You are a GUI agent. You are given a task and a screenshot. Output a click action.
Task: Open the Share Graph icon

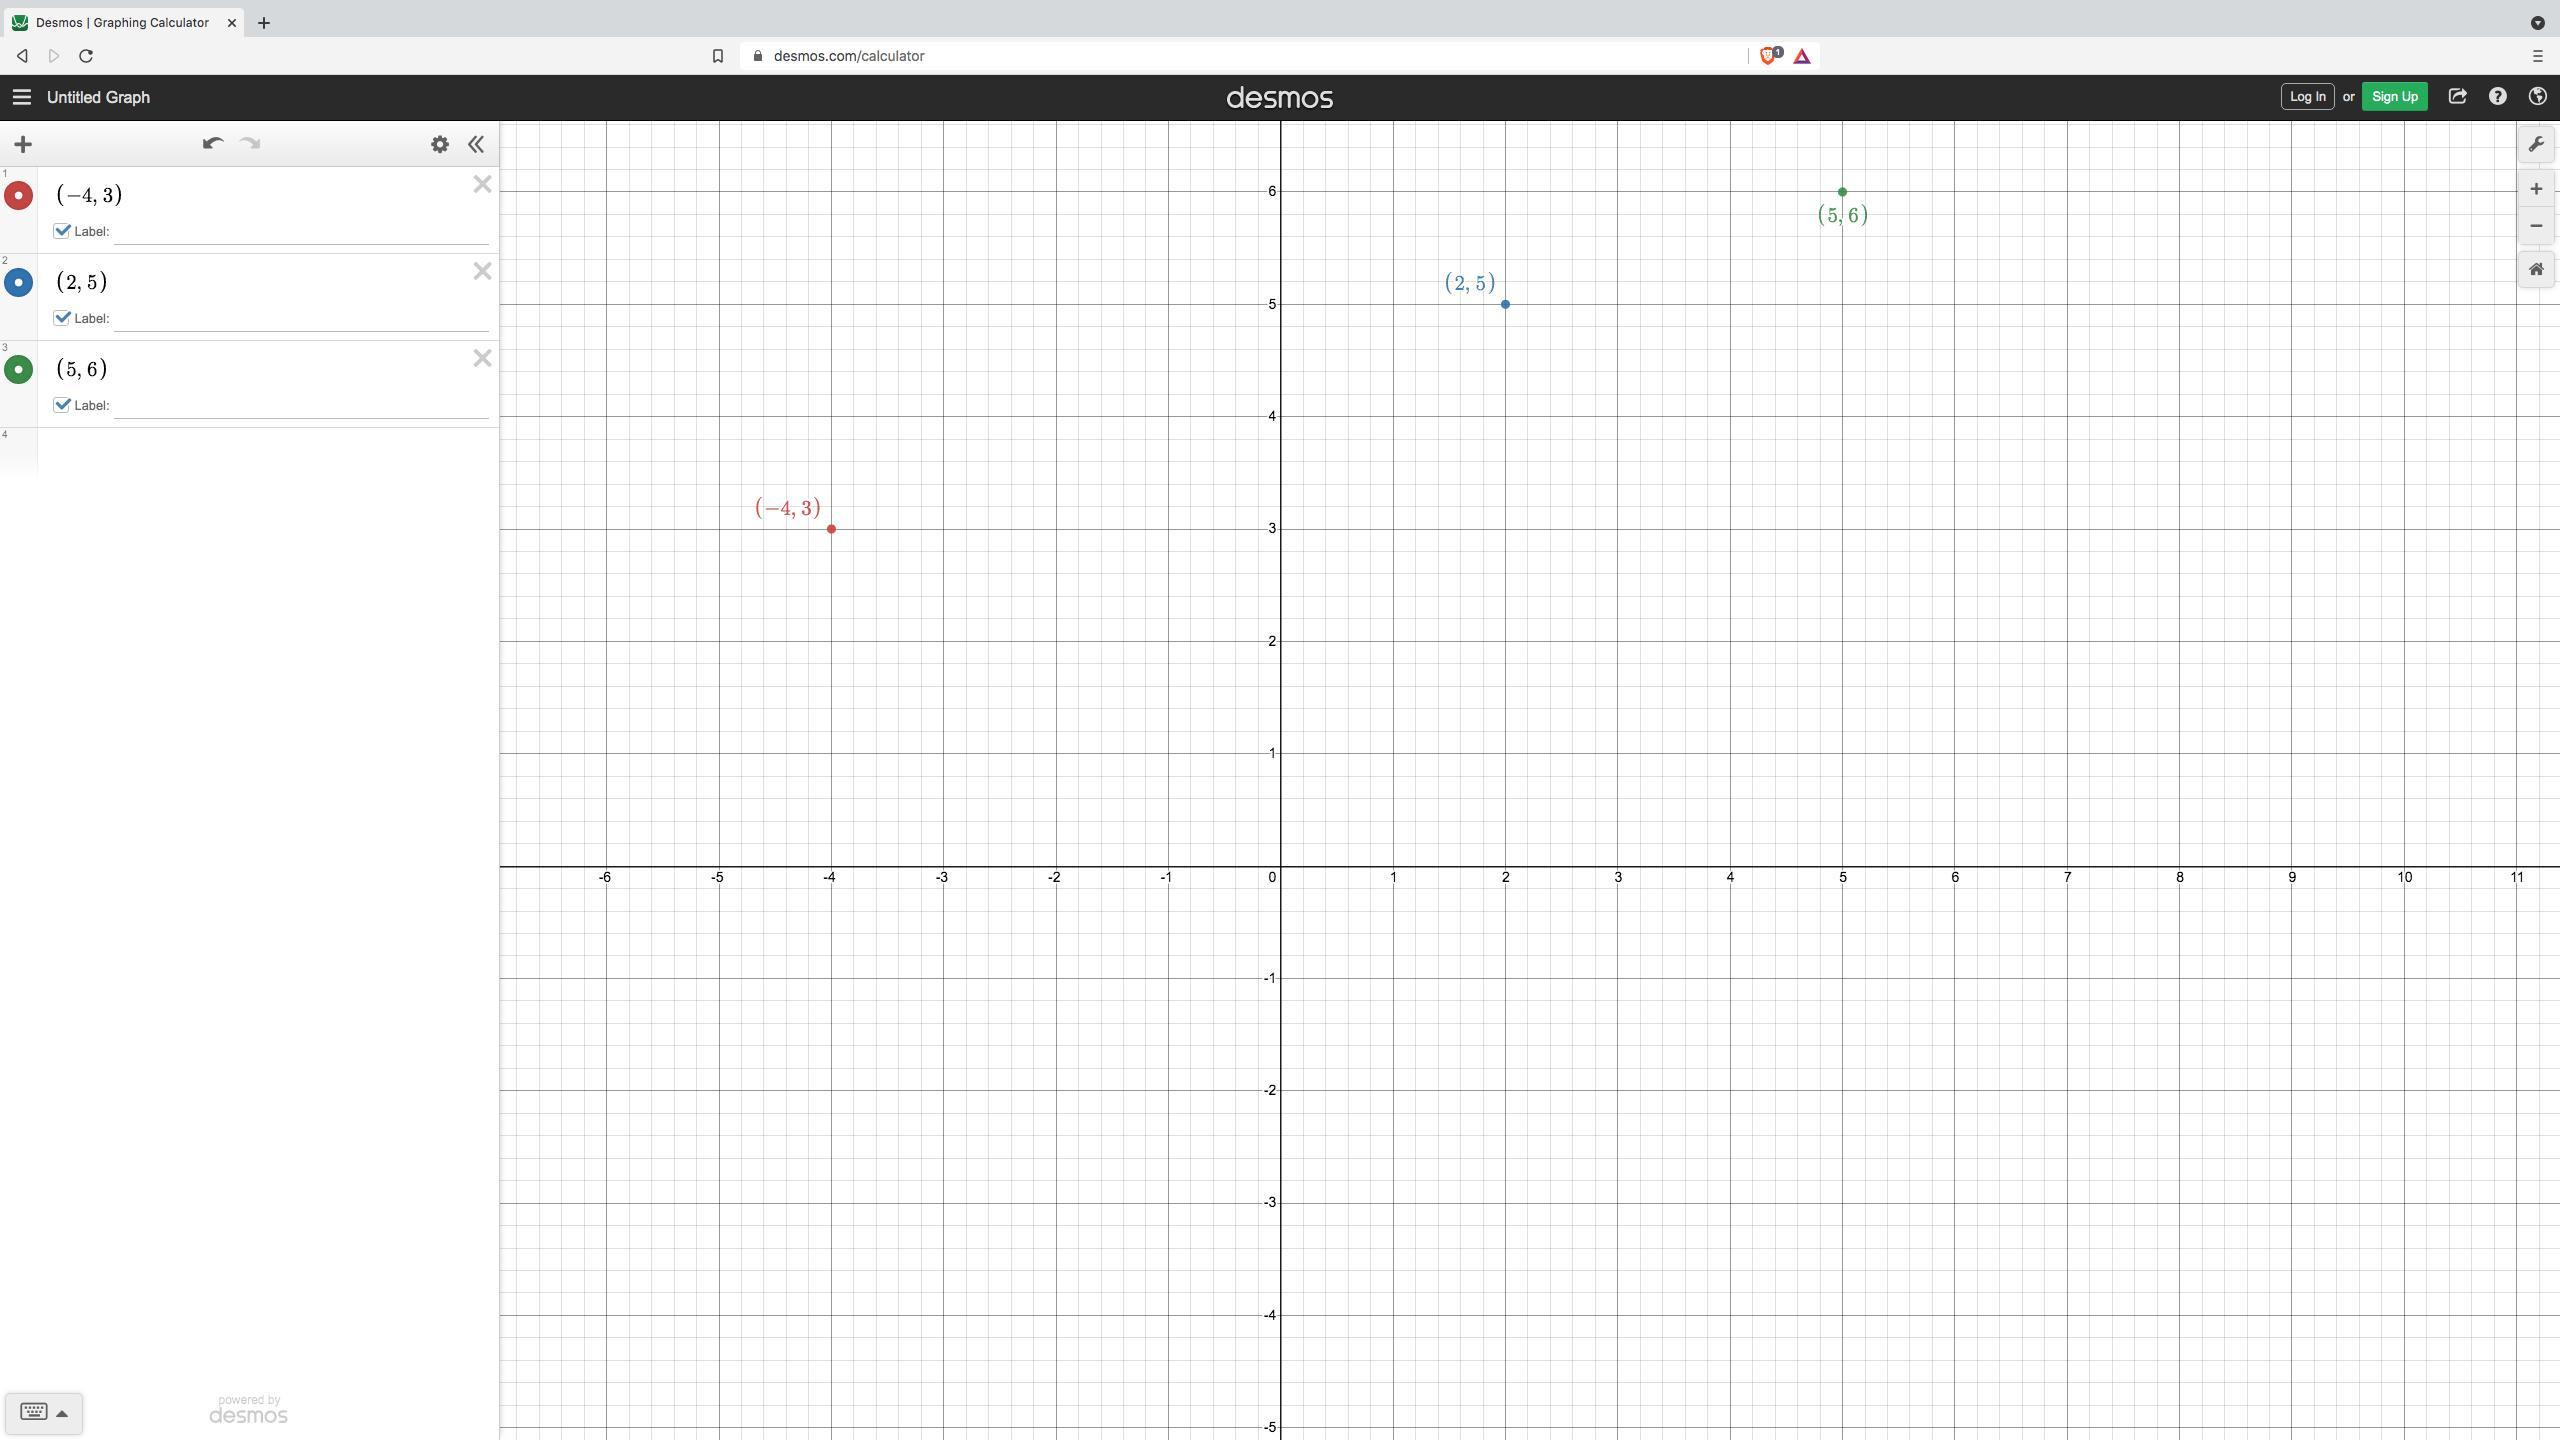click(x=2457, y=97)
